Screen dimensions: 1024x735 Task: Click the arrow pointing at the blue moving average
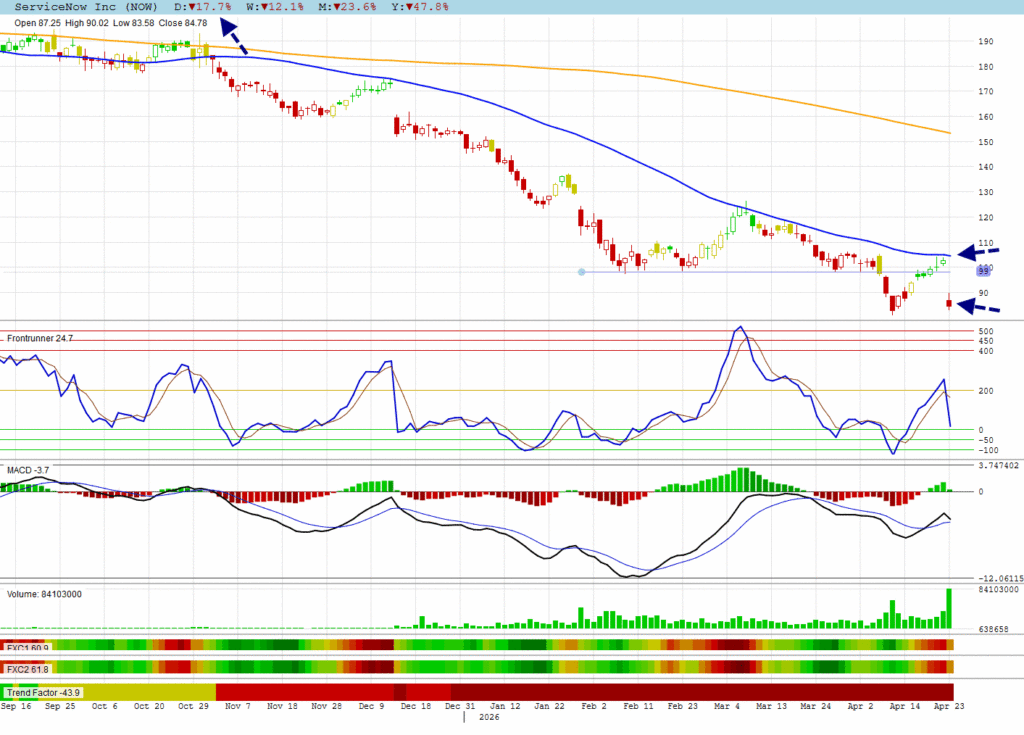point(978,253)
